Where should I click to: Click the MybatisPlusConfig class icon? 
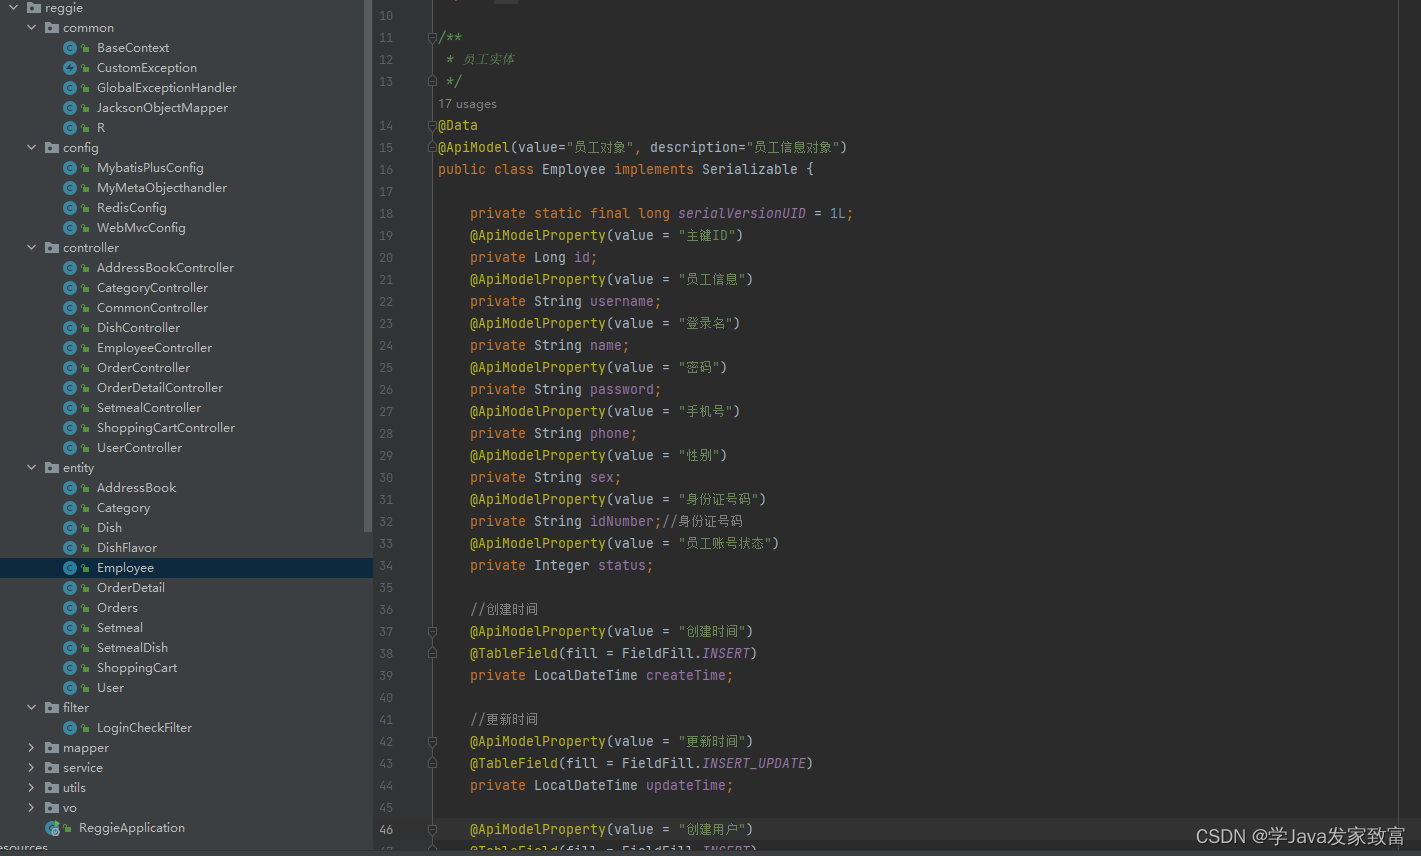tap(70, 168)
